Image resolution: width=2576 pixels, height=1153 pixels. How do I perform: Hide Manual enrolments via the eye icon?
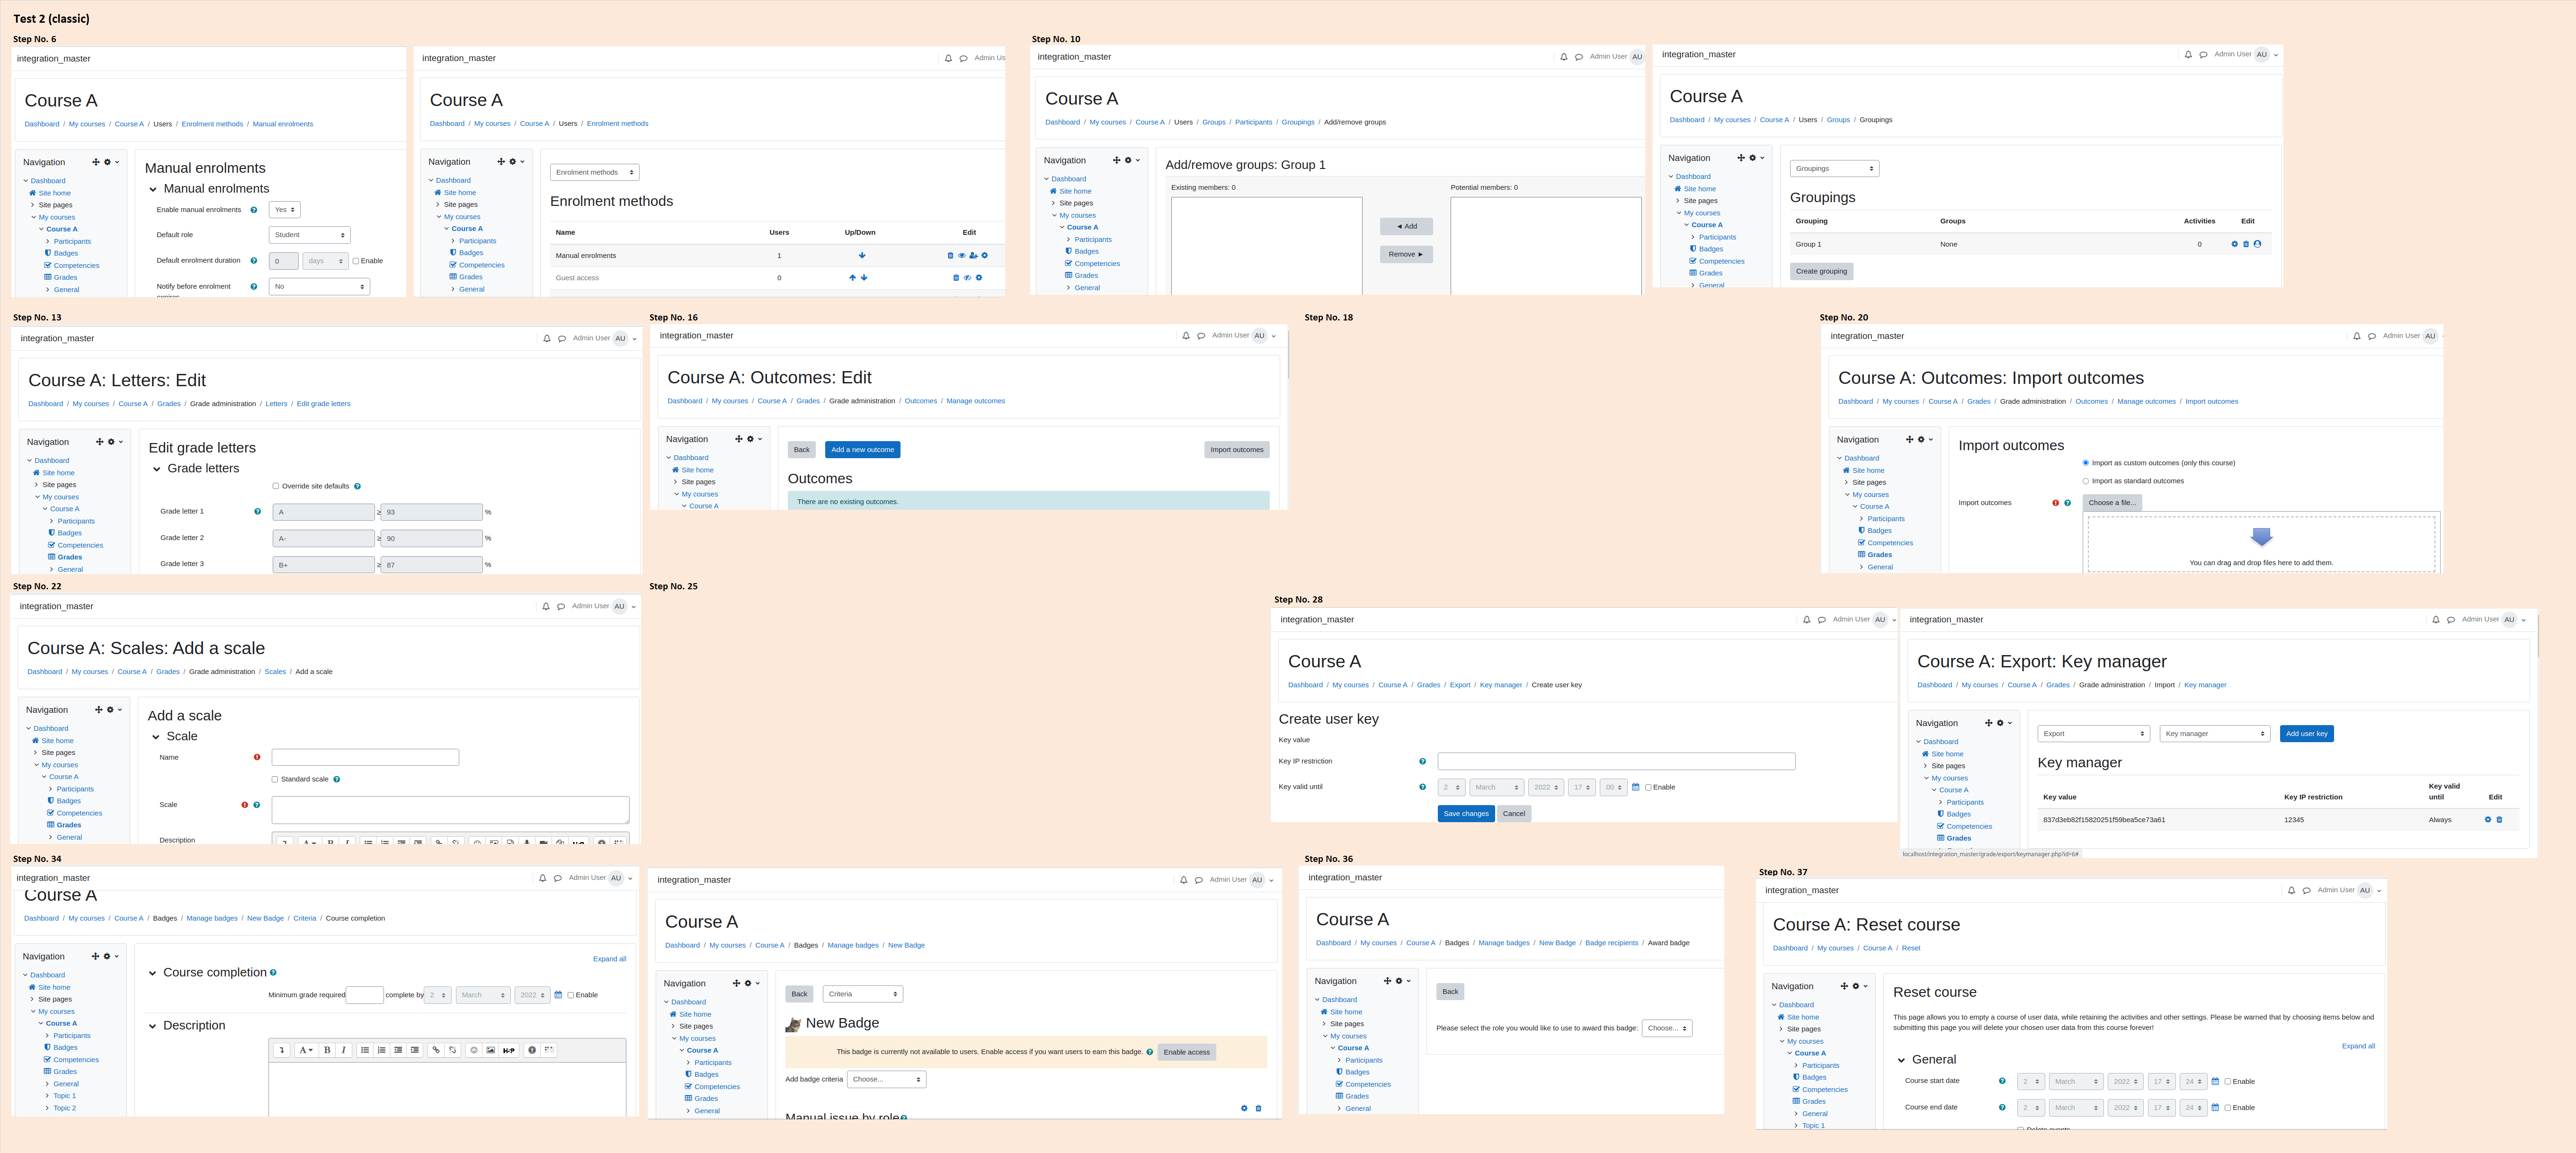pyautogui.click(x=962, y=256)
